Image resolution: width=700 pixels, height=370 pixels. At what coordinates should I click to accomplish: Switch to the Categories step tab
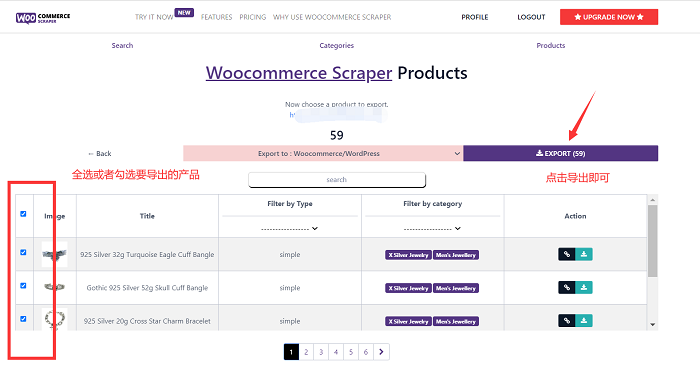click(x=337, y=46)
